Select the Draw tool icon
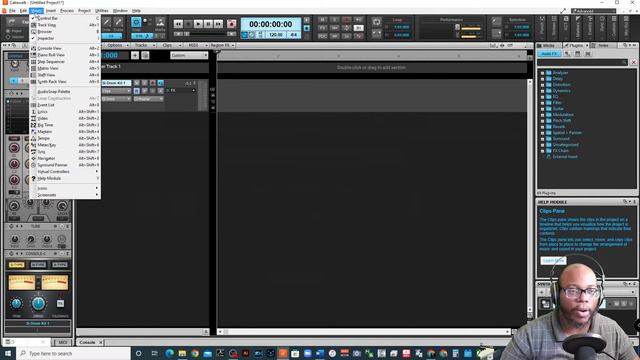The width and height of the screenshot is (640, 360). coord(107,23)
